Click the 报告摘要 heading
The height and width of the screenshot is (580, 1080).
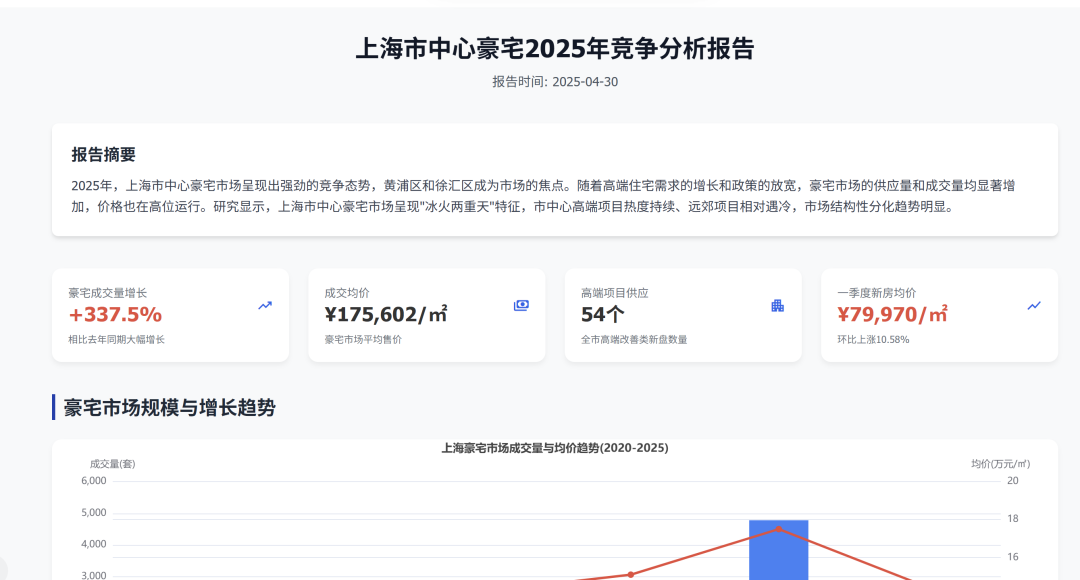103,154
